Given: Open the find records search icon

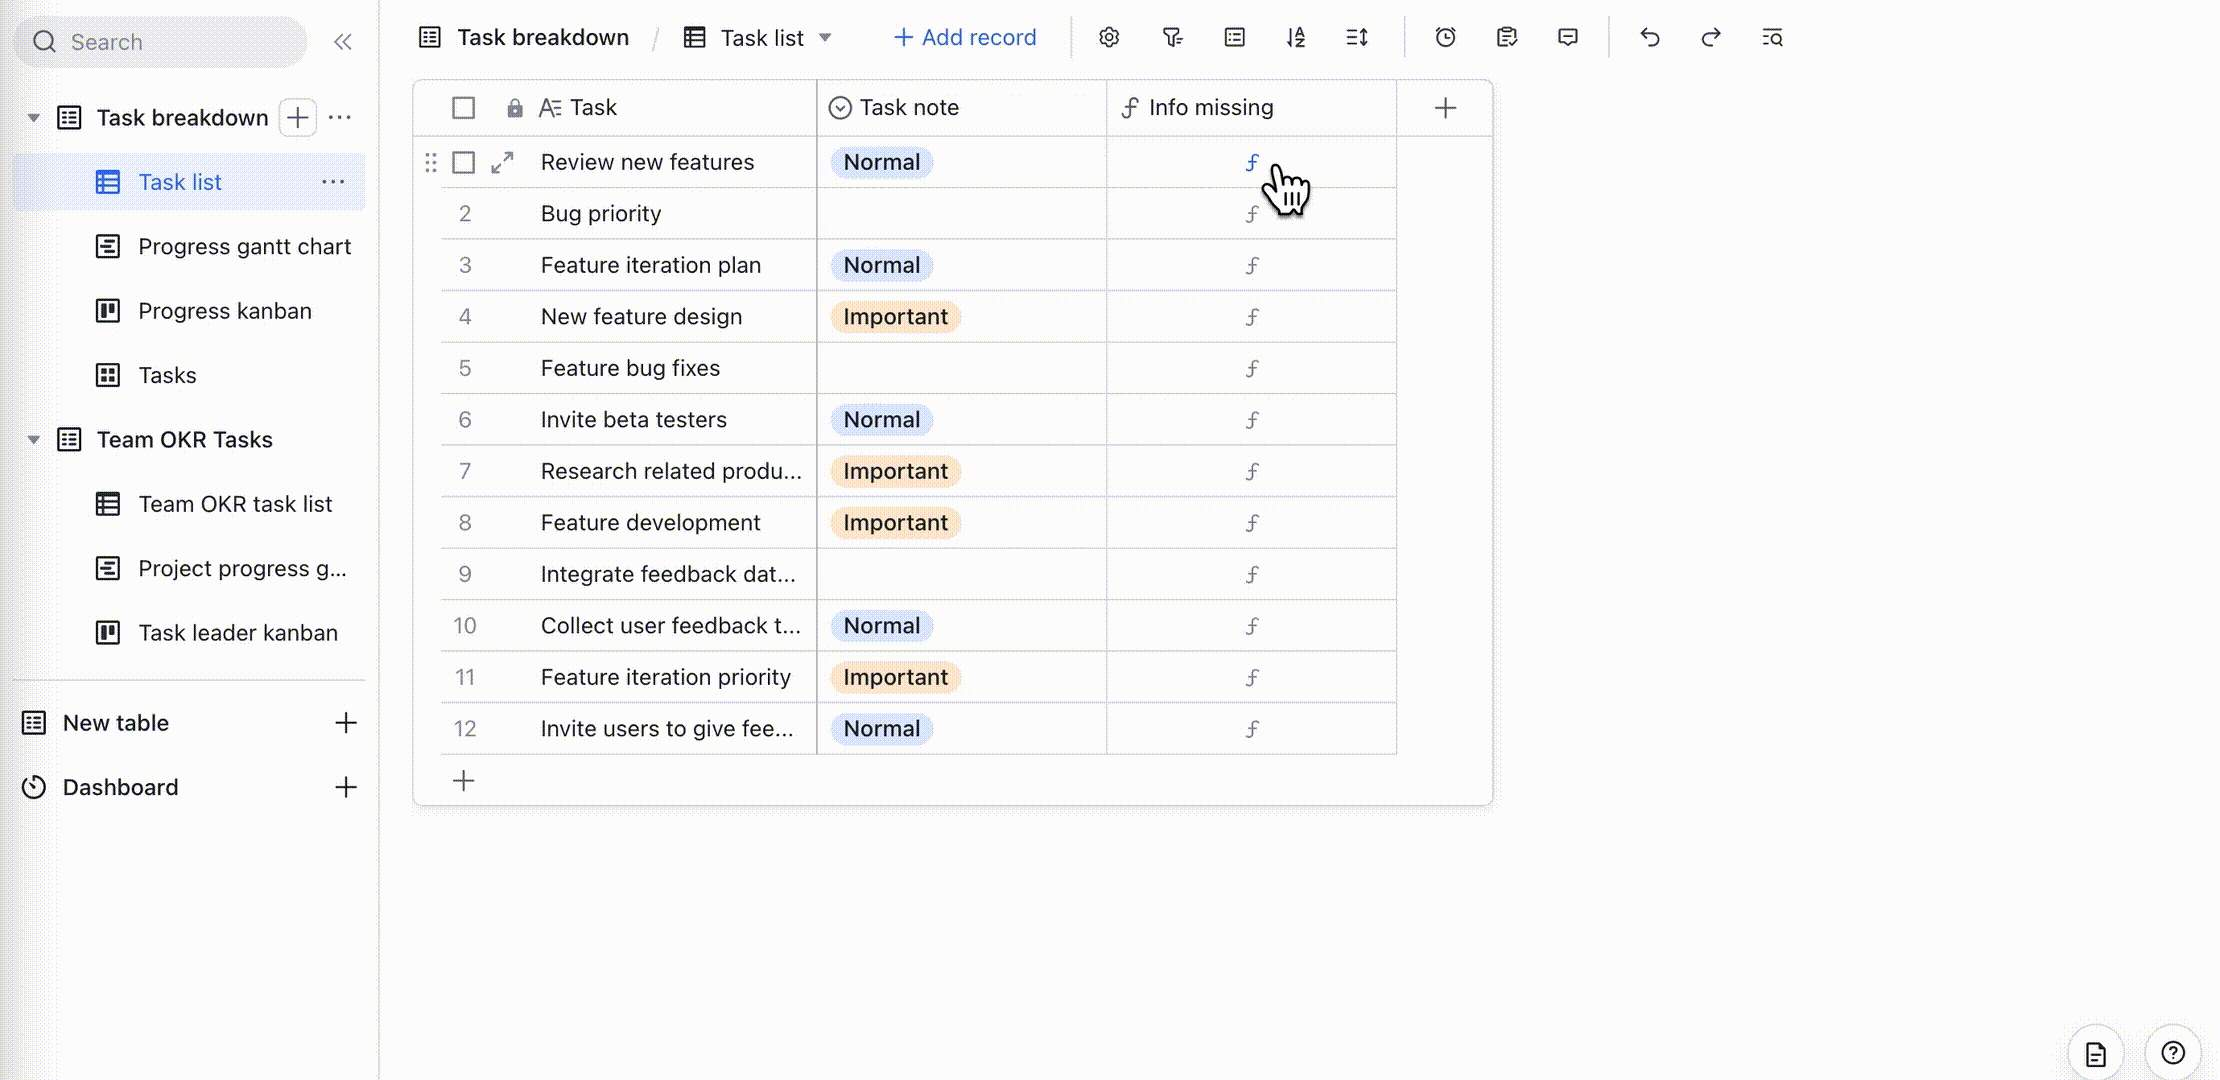Looking at the screenshot, I should click(x=1772, y=38).
